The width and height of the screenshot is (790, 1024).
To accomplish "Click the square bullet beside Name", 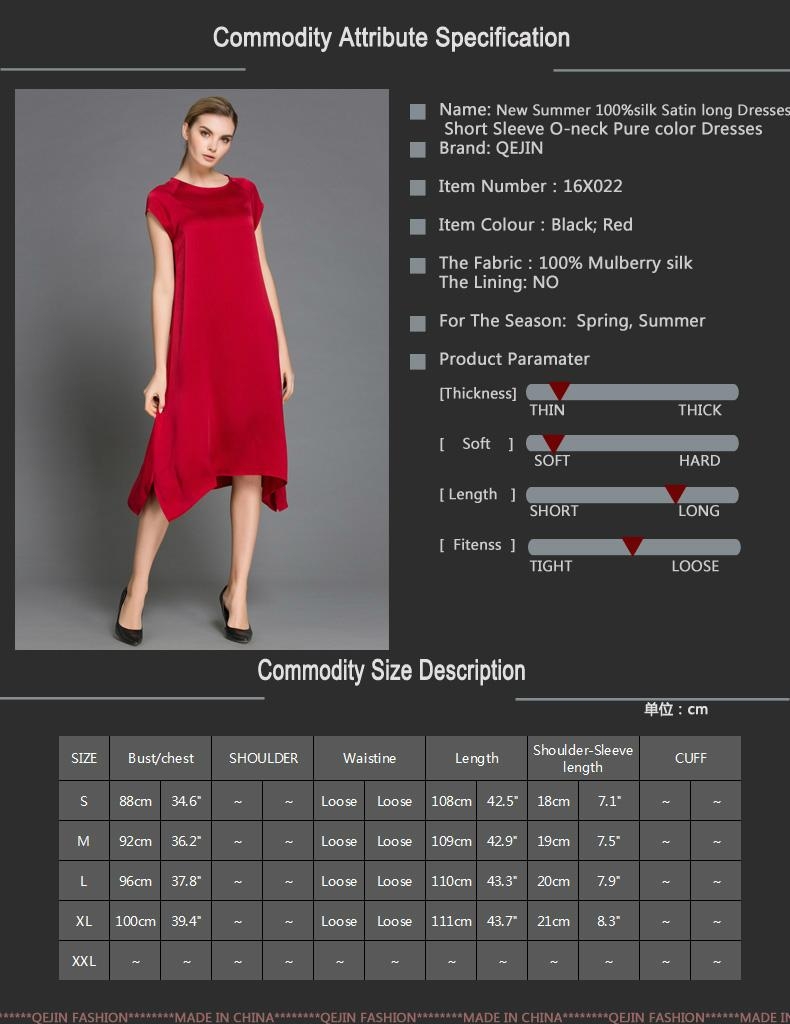I will [x=418, y=111].
